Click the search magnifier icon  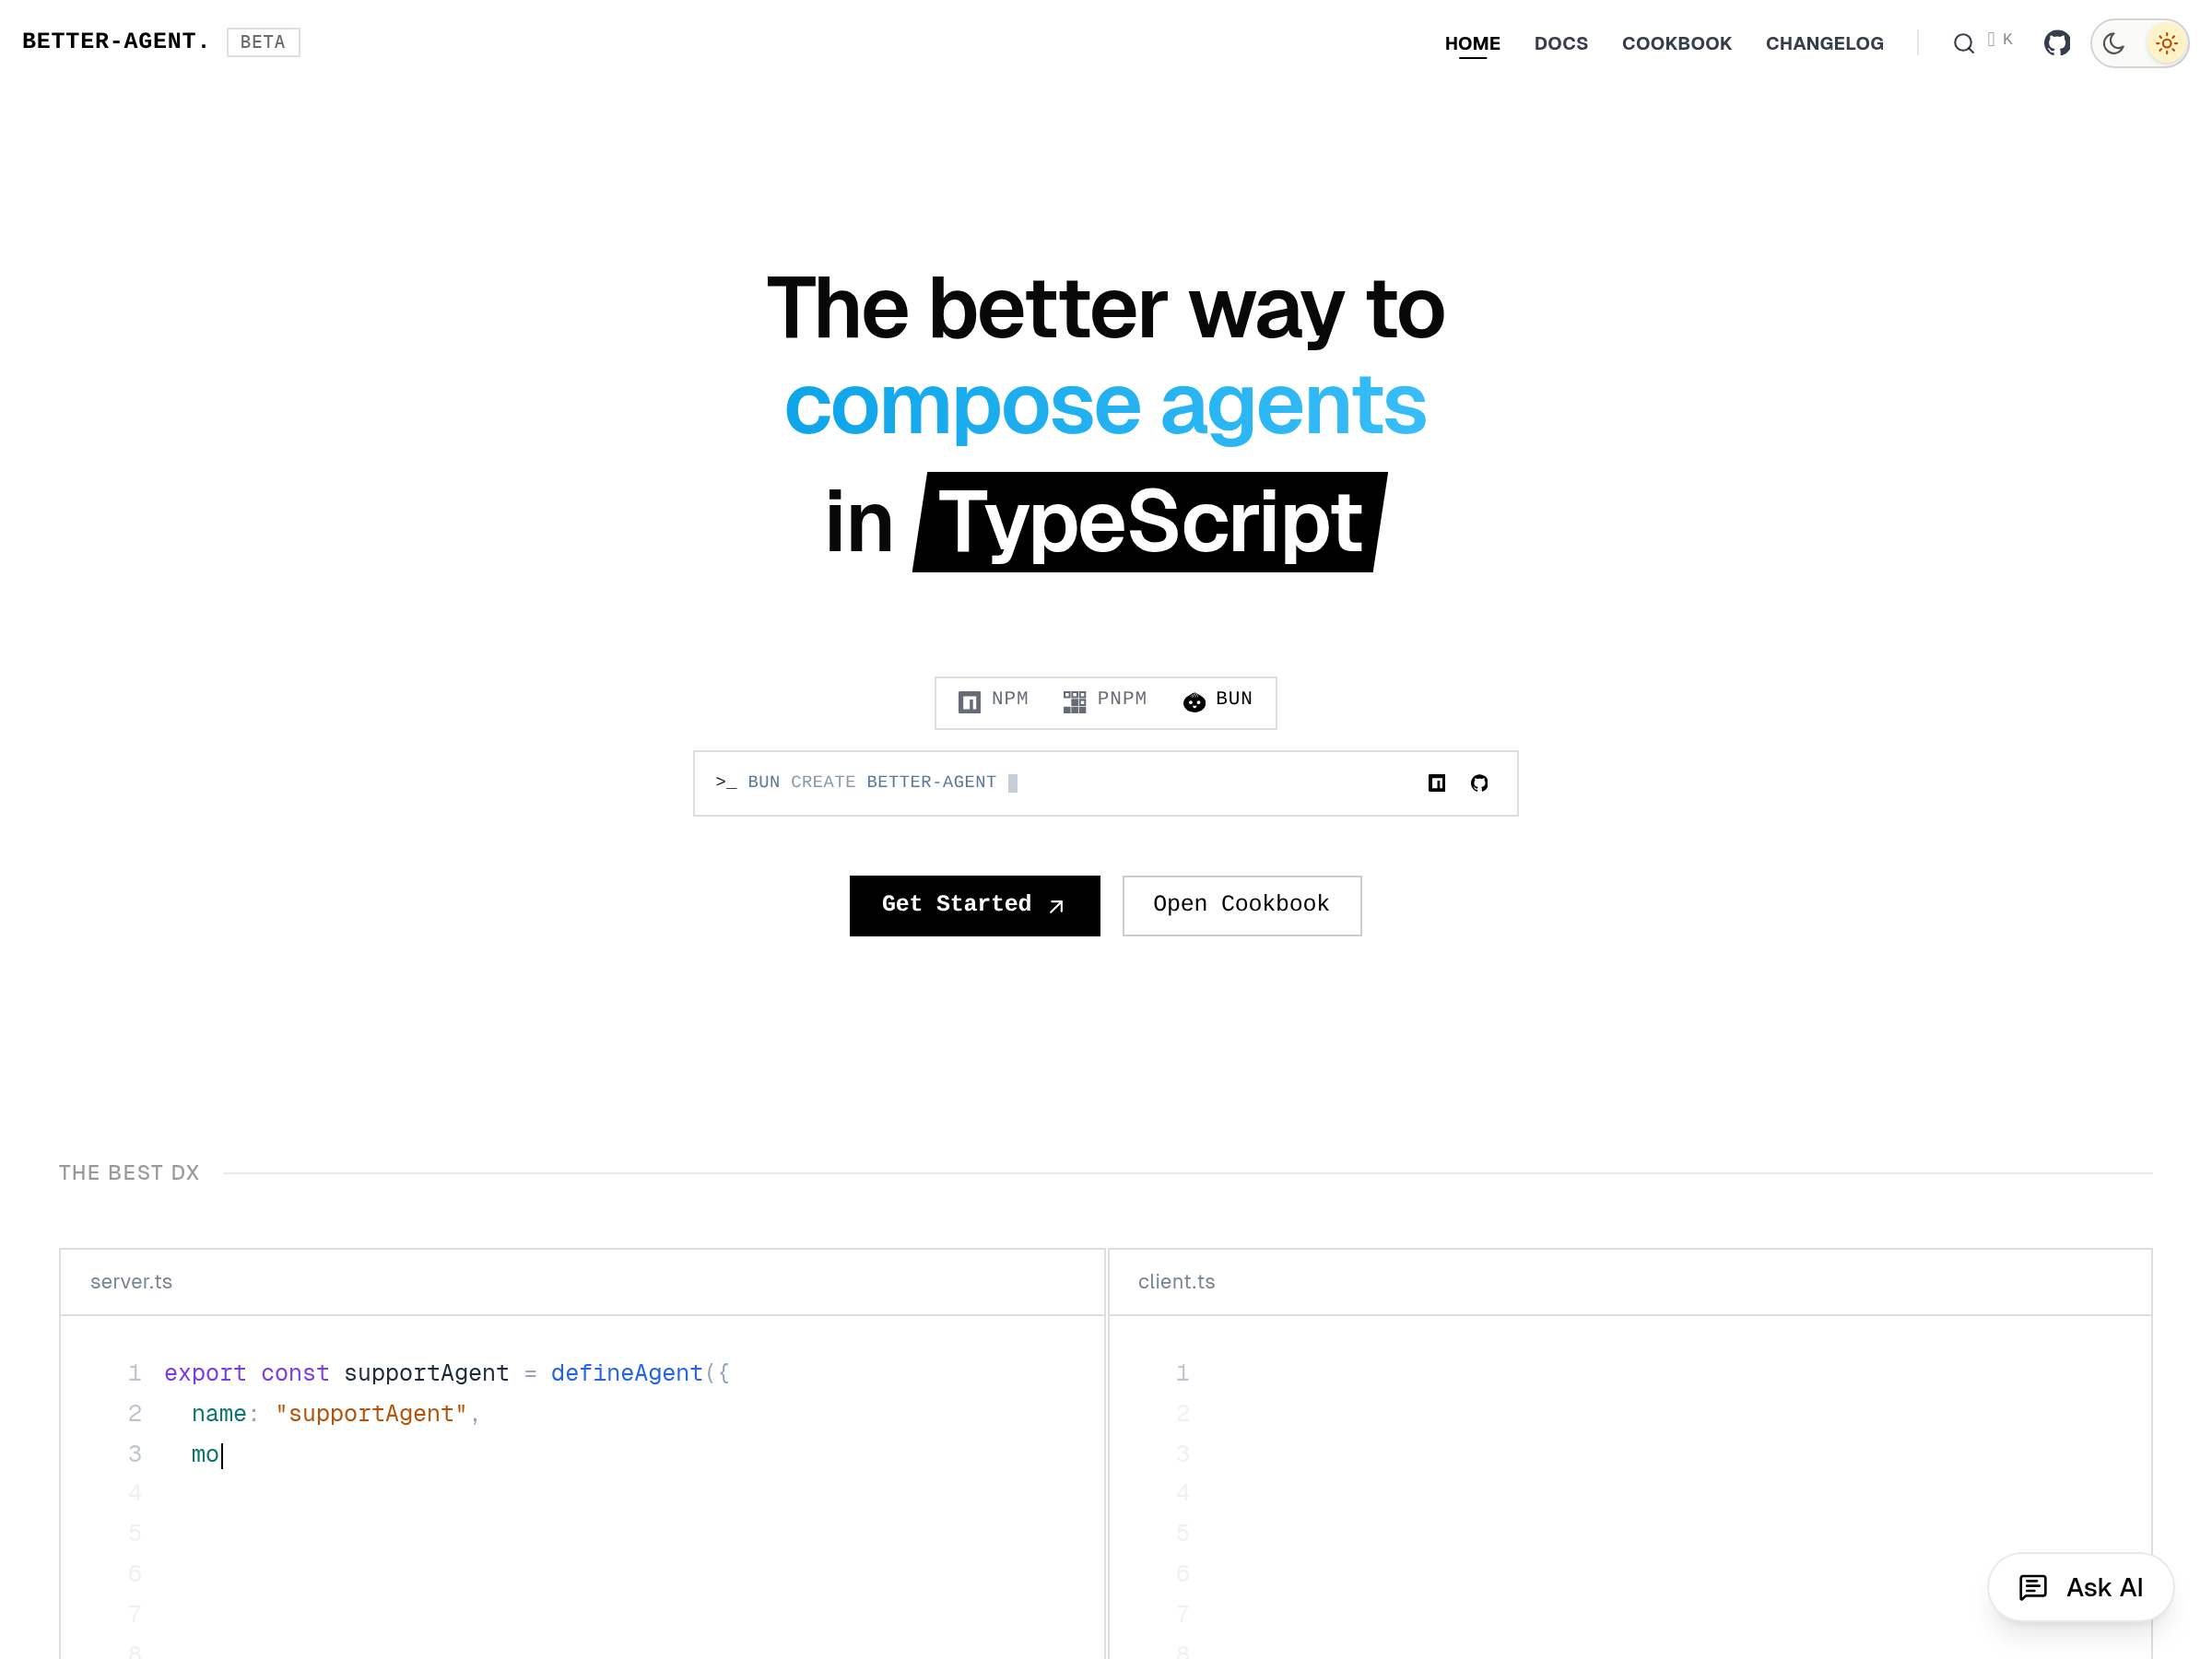[1963, 43]
